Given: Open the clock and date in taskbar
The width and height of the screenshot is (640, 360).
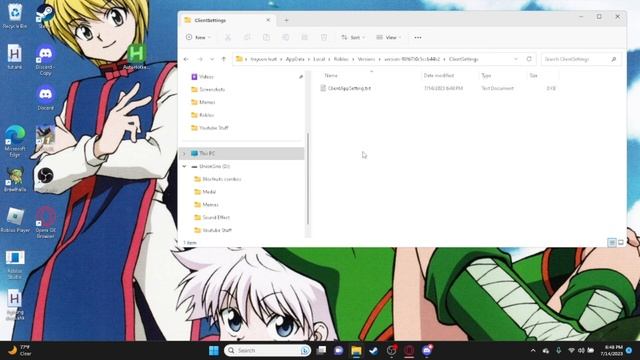Looking at the screenshot, I should (612, 351).
